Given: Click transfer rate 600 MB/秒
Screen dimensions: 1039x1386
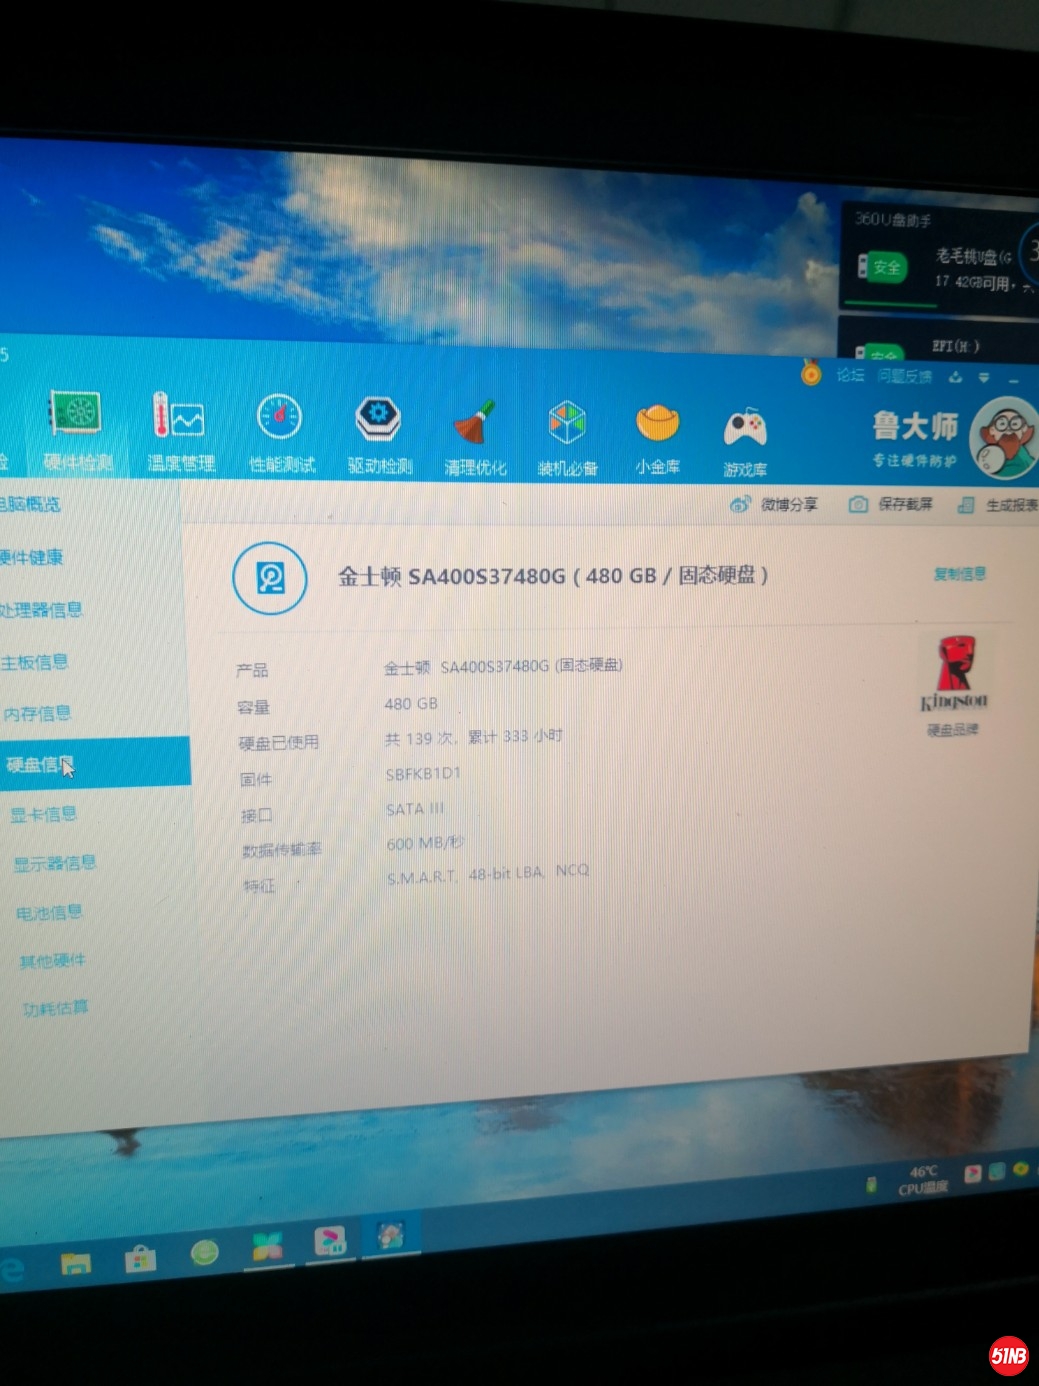Looking at the screenshot, I should (425, 843).
